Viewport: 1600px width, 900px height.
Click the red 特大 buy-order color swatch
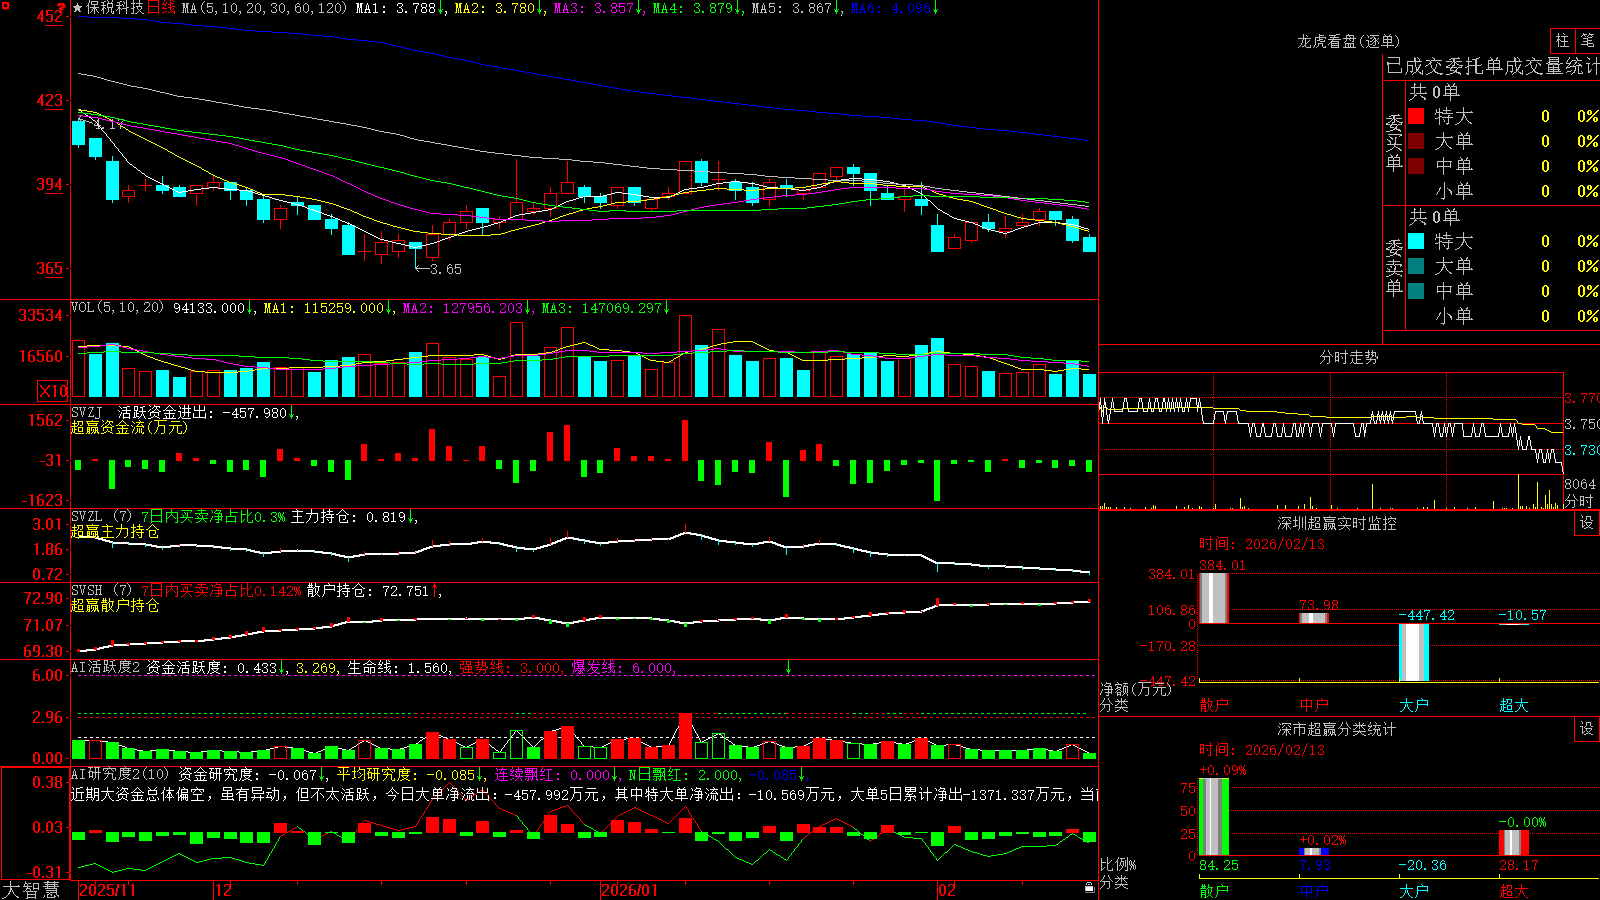1416,116
